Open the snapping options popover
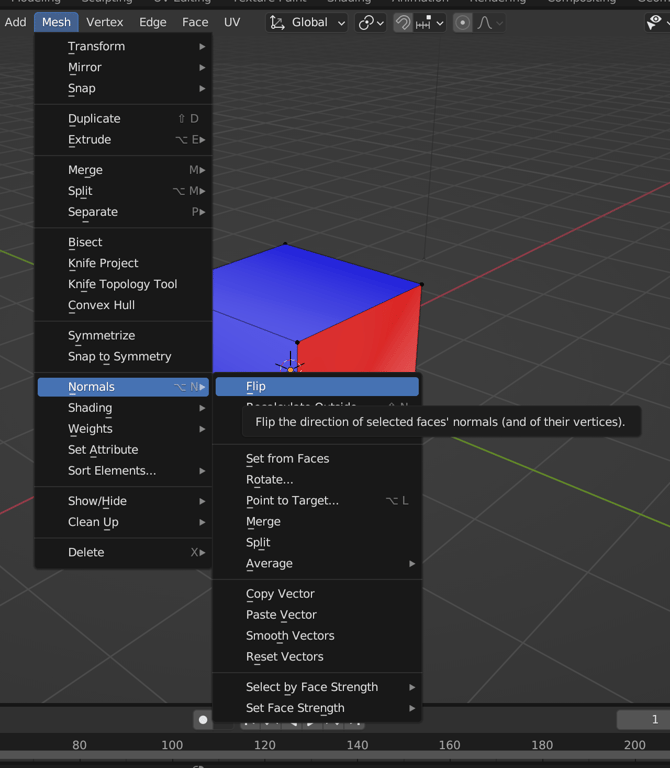Viewport: 670px width, 768px height. pos(430,23)
